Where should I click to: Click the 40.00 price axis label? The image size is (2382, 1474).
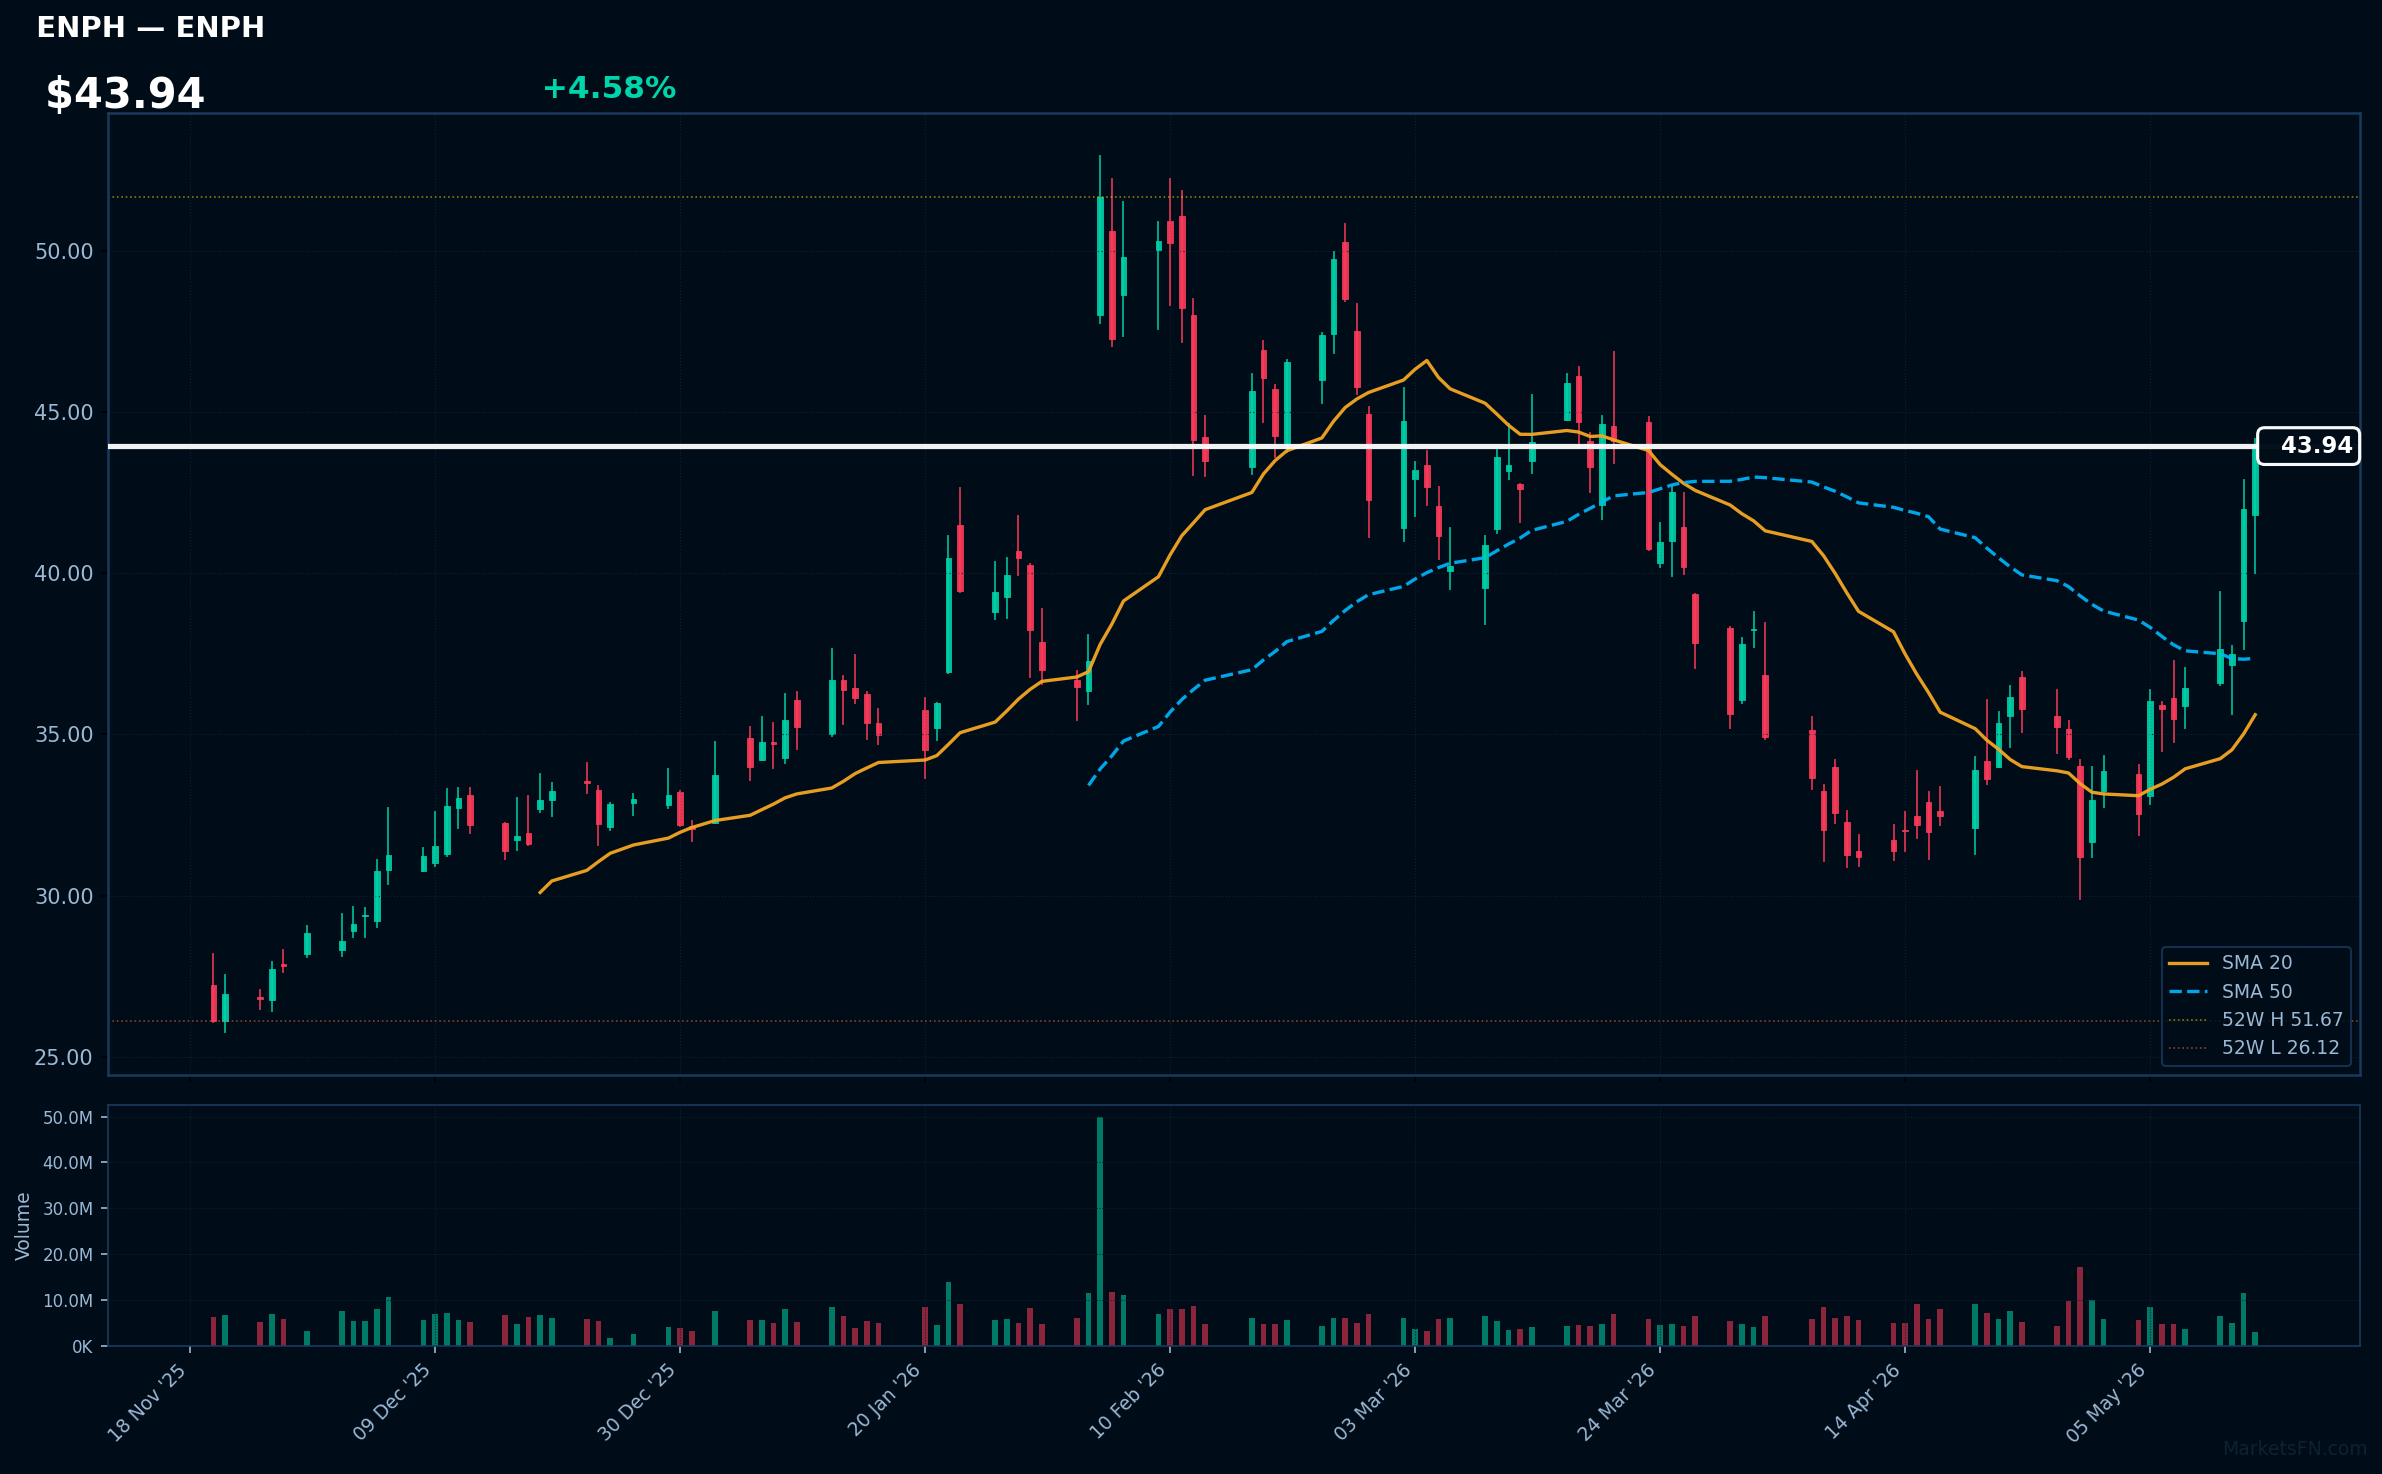64,574
